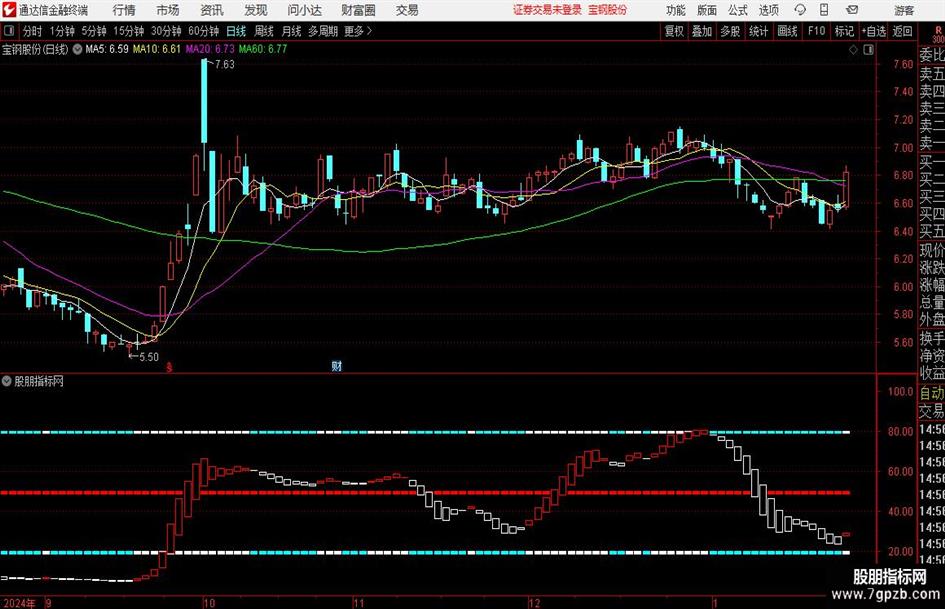
Task: Click the 游客 guest account label
Action: (x=904, y=10)
